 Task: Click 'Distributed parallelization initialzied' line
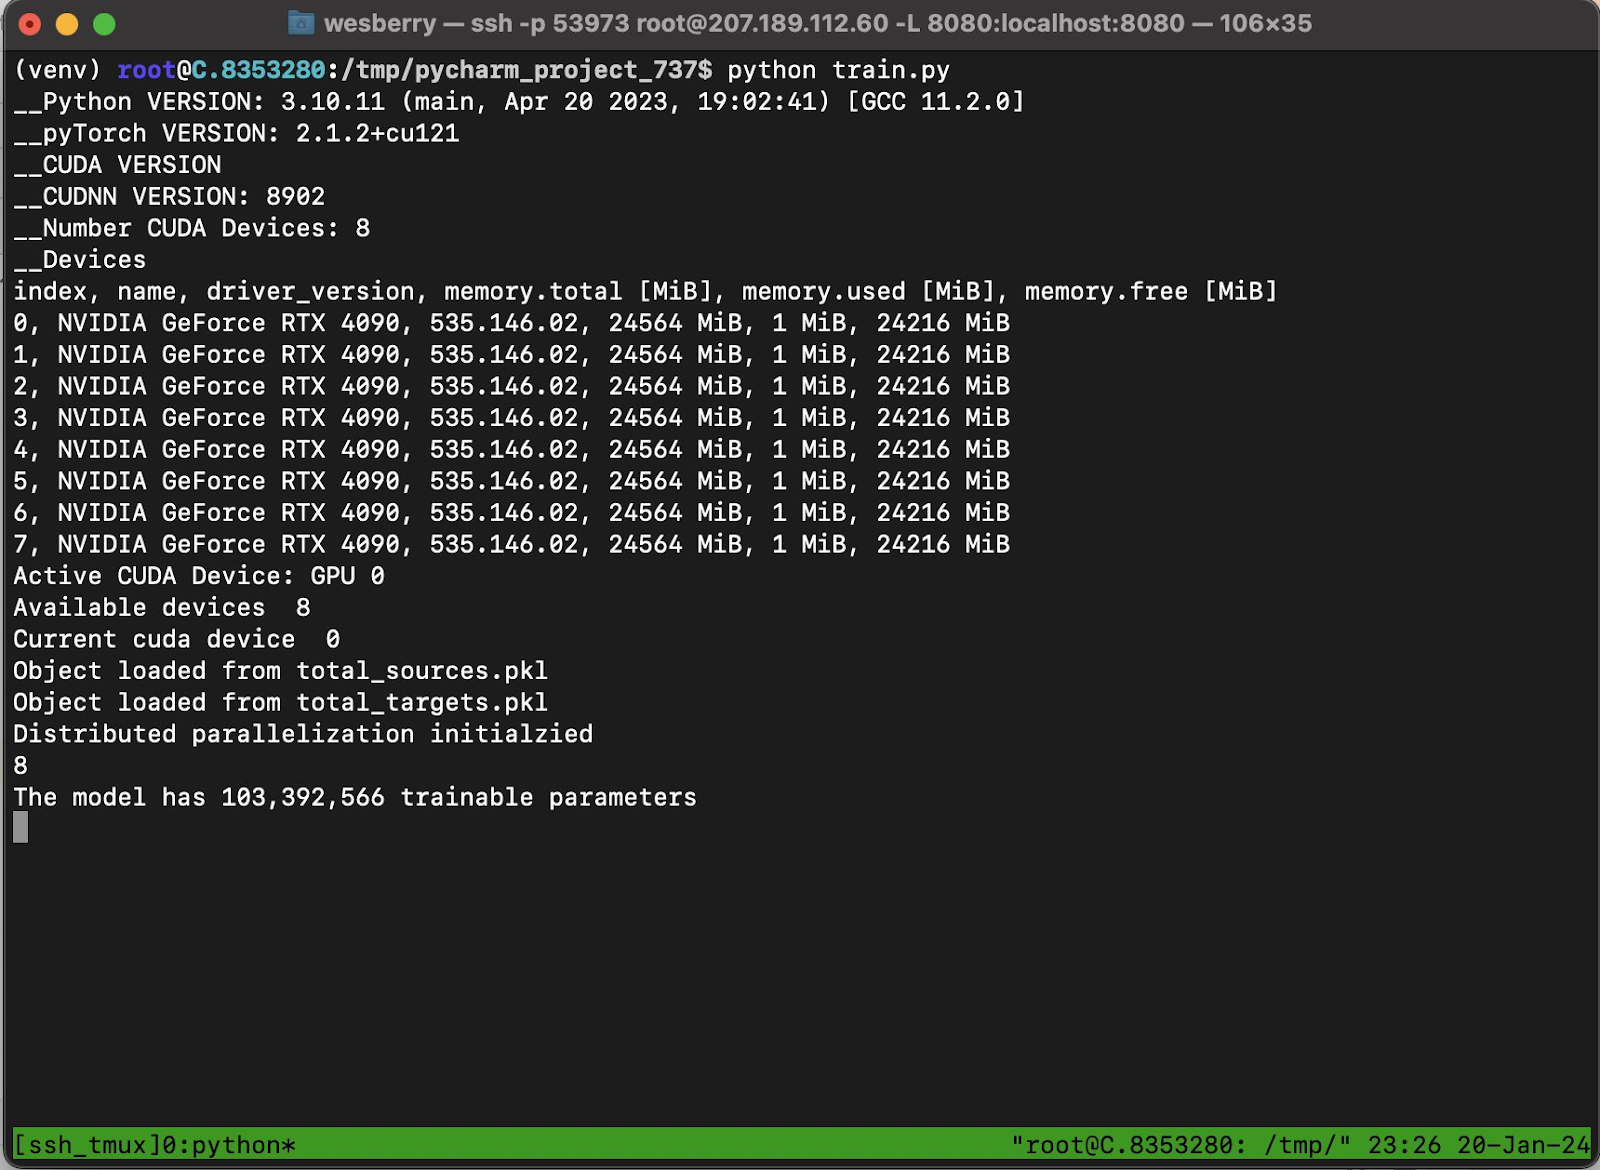pyautogui.click(x=303, y=735)
